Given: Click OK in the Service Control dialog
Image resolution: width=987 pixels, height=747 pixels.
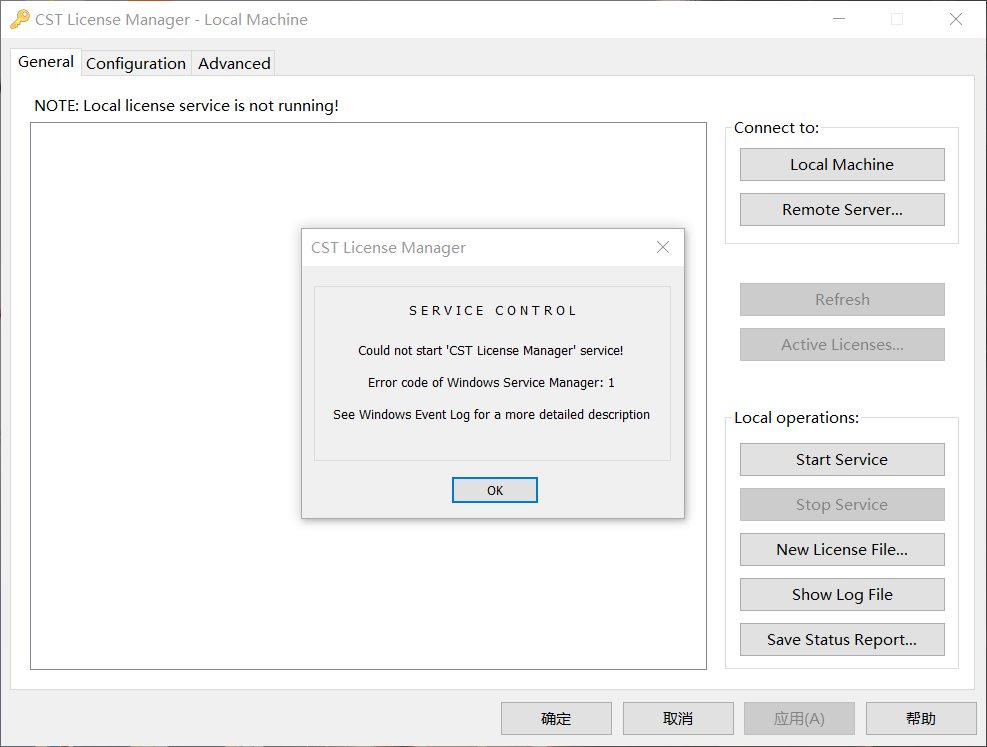Looking at the screenshot, I should click(495, 490).
